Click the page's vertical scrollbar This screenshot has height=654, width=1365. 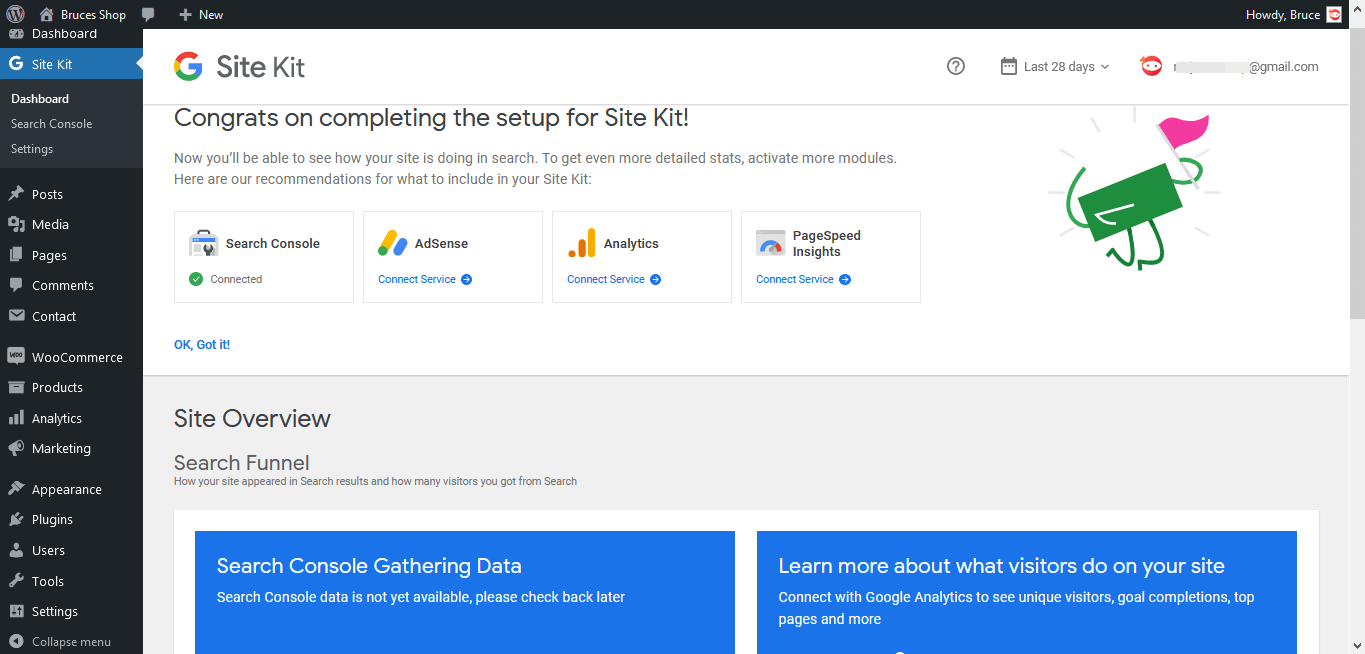[x=1357, y=175]
